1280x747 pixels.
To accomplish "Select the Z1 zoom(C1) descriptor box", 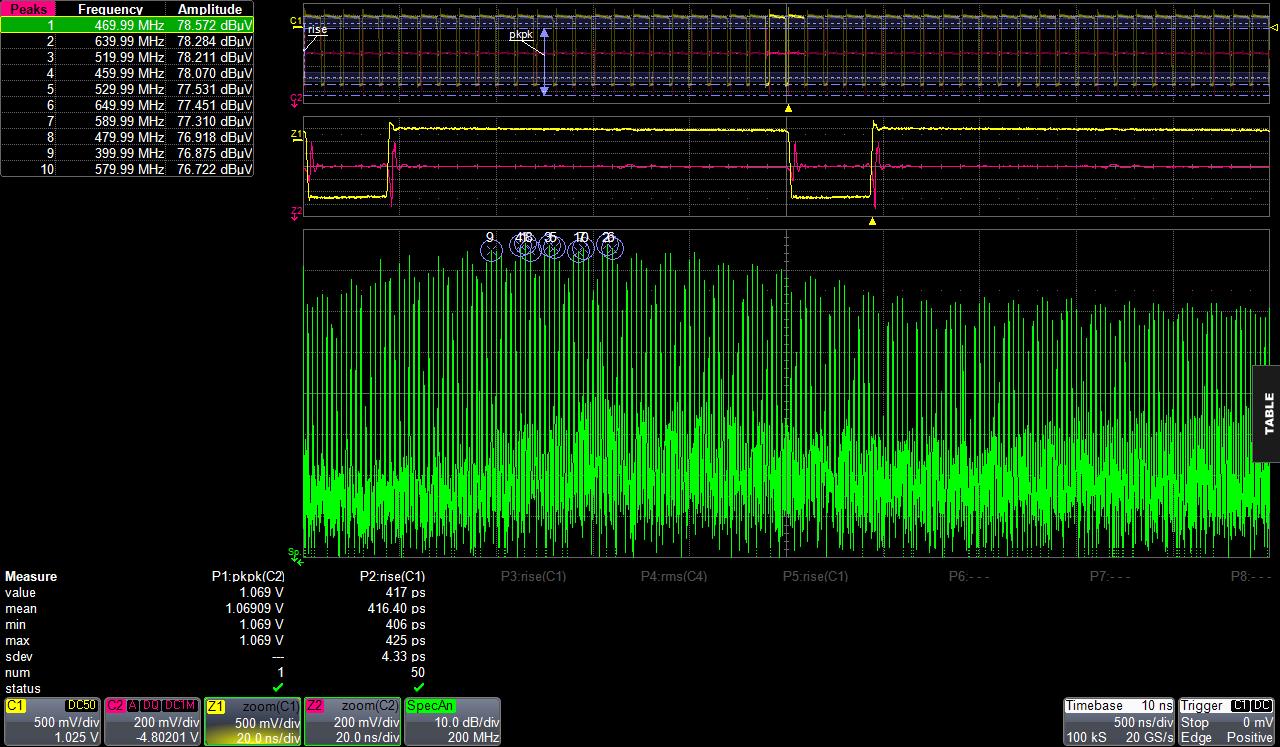I will pos(252,721).
